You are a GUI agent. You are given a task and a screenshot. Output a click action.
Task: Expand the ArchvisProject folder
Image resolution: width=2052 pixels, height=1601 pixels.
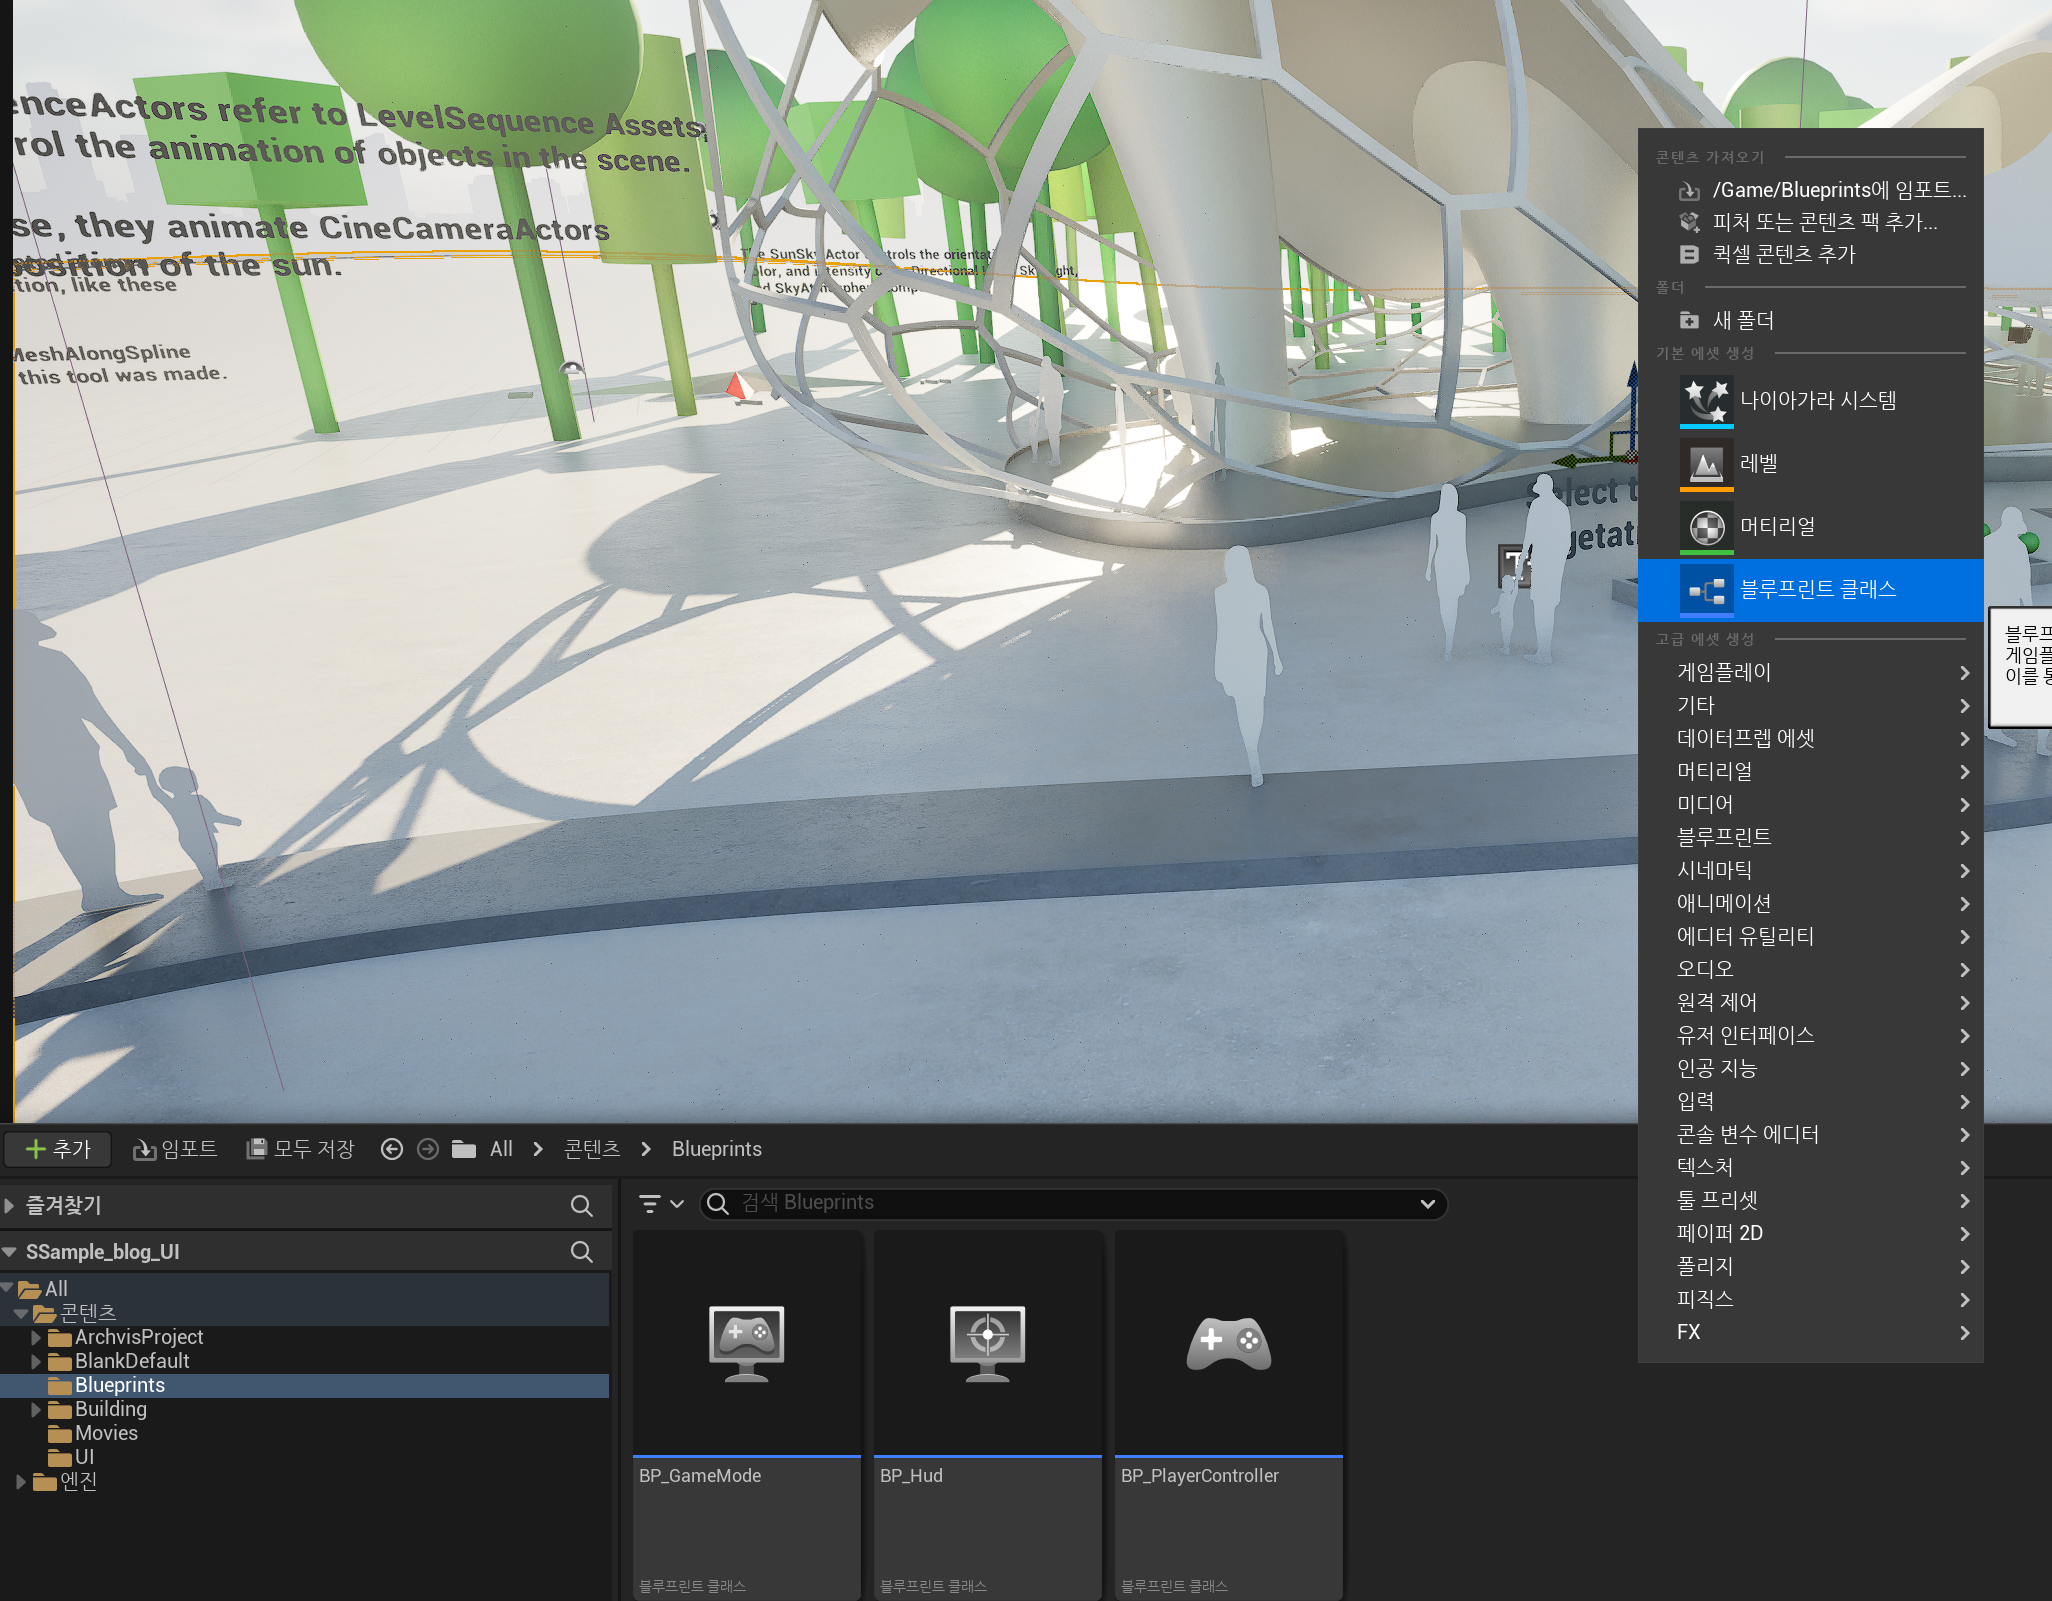pos(37,1337)
